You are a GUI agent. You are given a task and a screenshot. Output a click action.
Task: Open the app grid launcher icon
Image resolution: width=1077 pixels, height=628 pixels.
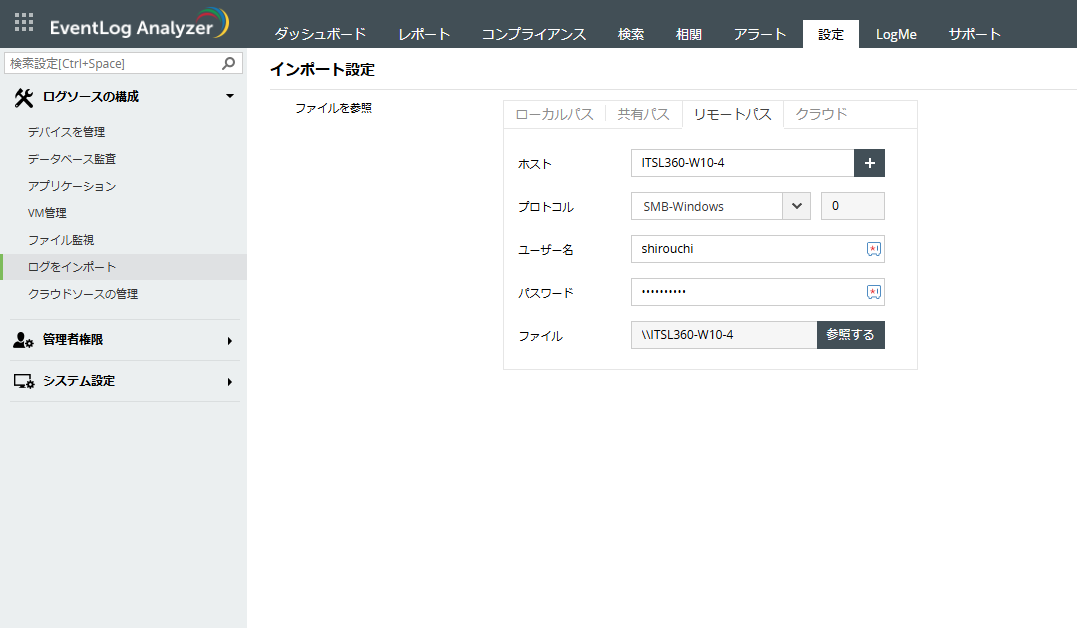point(24,23)
